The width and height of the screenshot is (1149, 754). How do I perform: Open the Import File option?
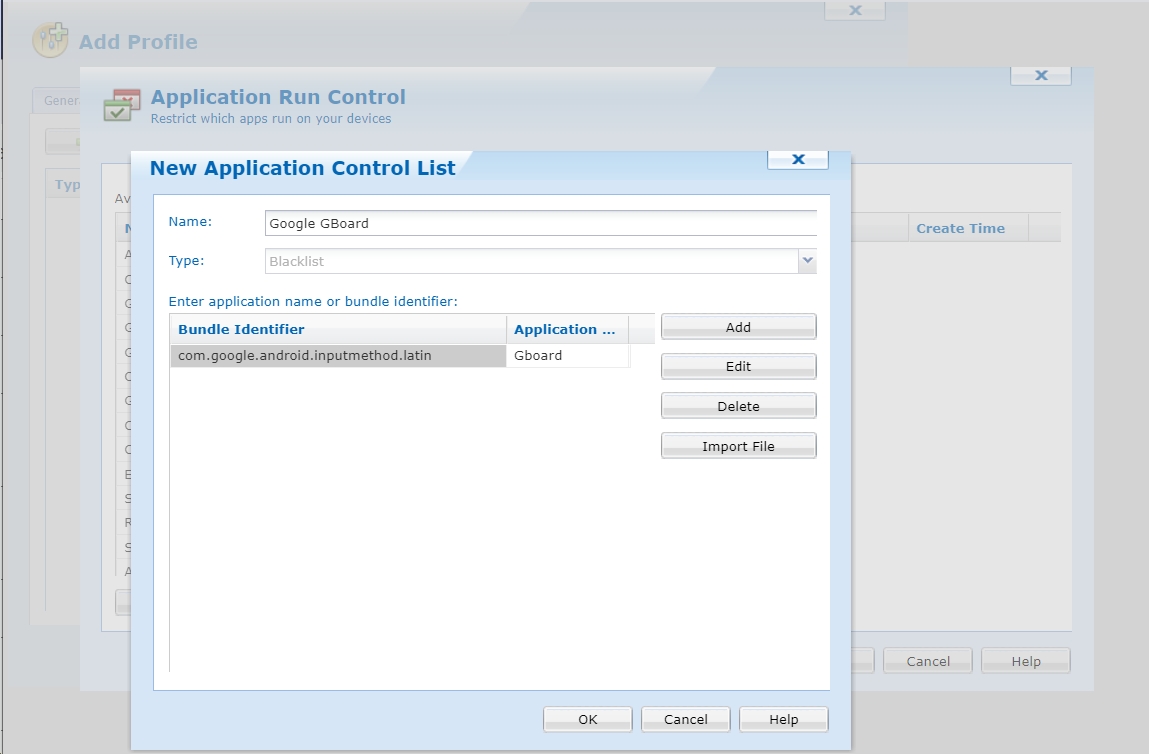(x=738, y=446)
